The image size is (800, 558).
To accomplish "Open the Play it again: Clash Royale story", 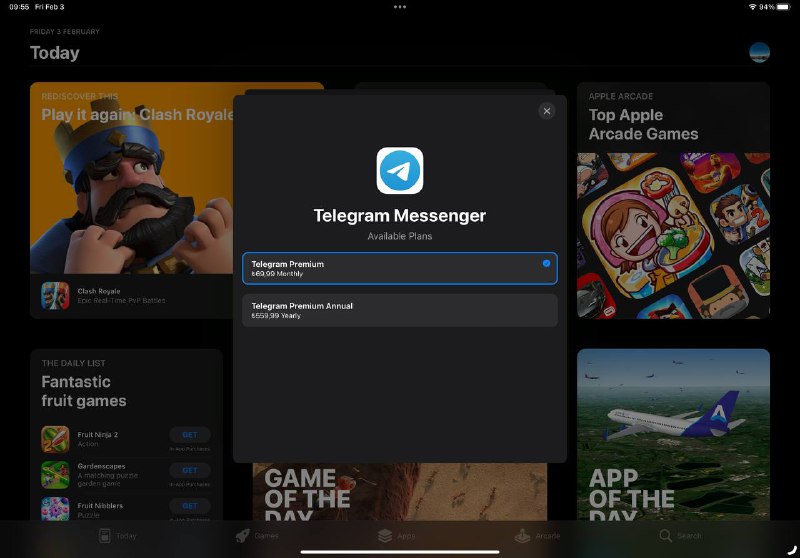I will (131, 200).
